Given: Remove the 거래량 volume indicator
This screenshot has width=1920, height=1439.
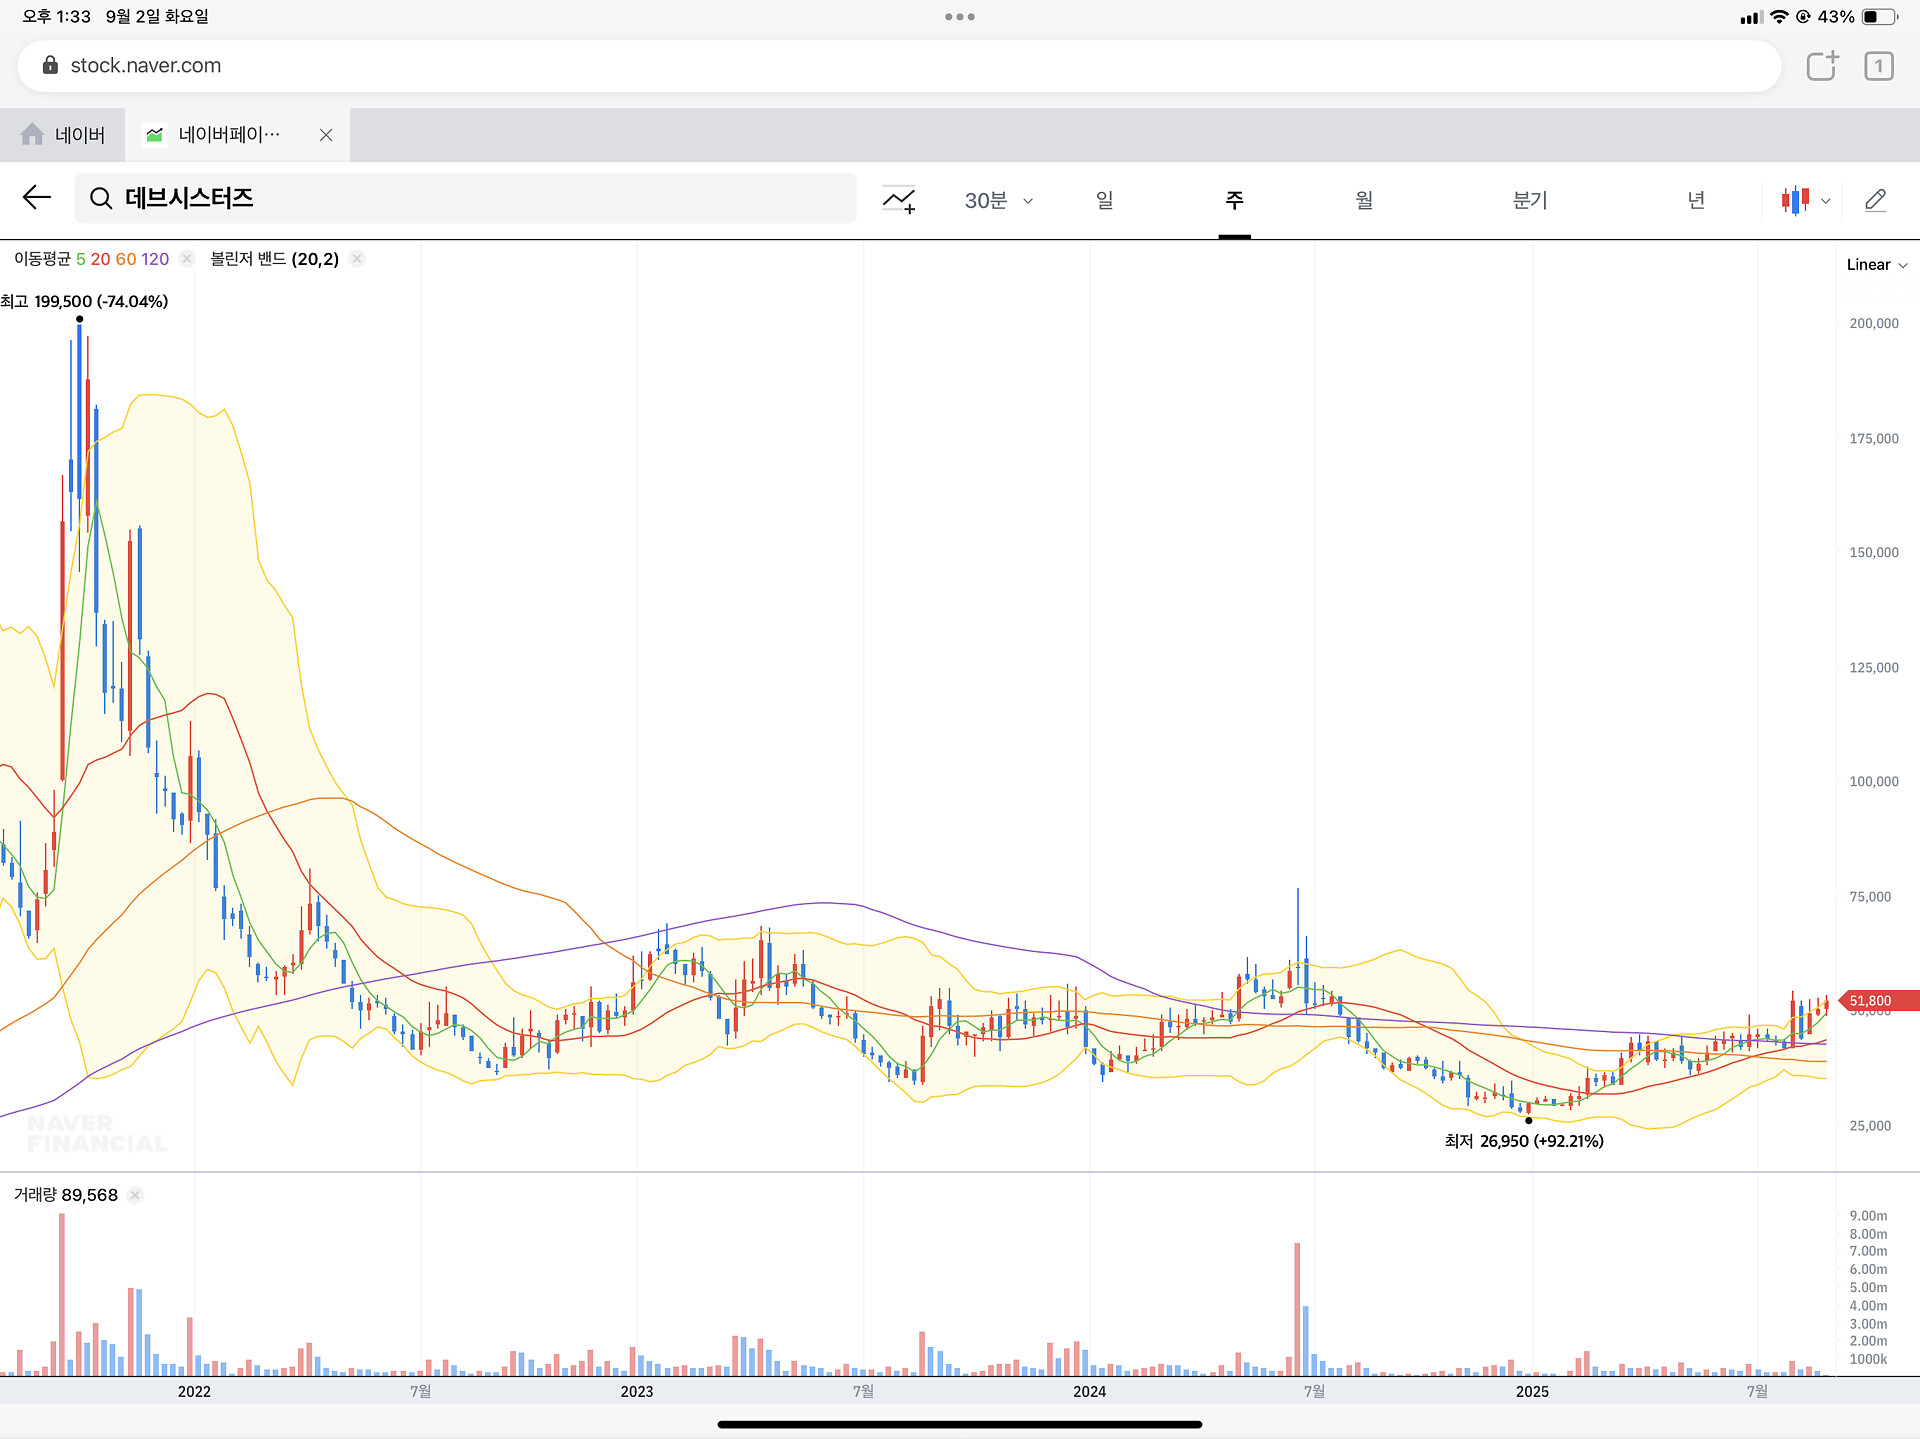Looking at the screenshot, I should [135, 1195].
